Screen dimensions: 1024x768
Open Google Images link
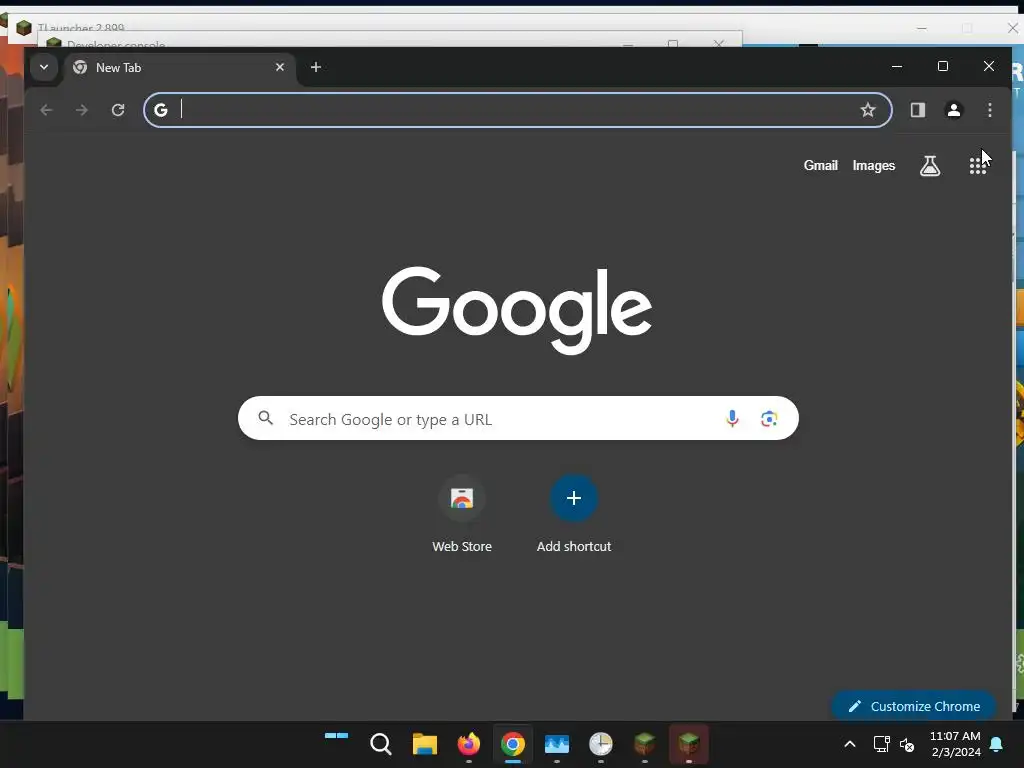(873, 166)
